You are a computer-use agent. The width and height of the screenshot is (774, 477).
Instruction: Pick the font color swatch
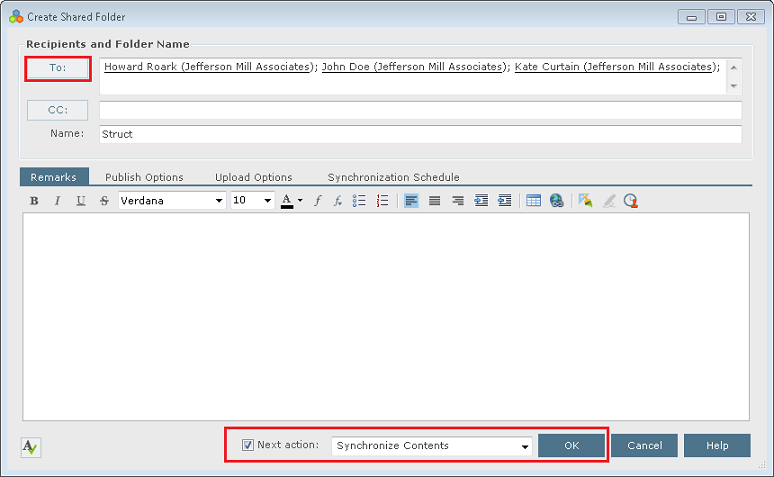pos(287,201)
